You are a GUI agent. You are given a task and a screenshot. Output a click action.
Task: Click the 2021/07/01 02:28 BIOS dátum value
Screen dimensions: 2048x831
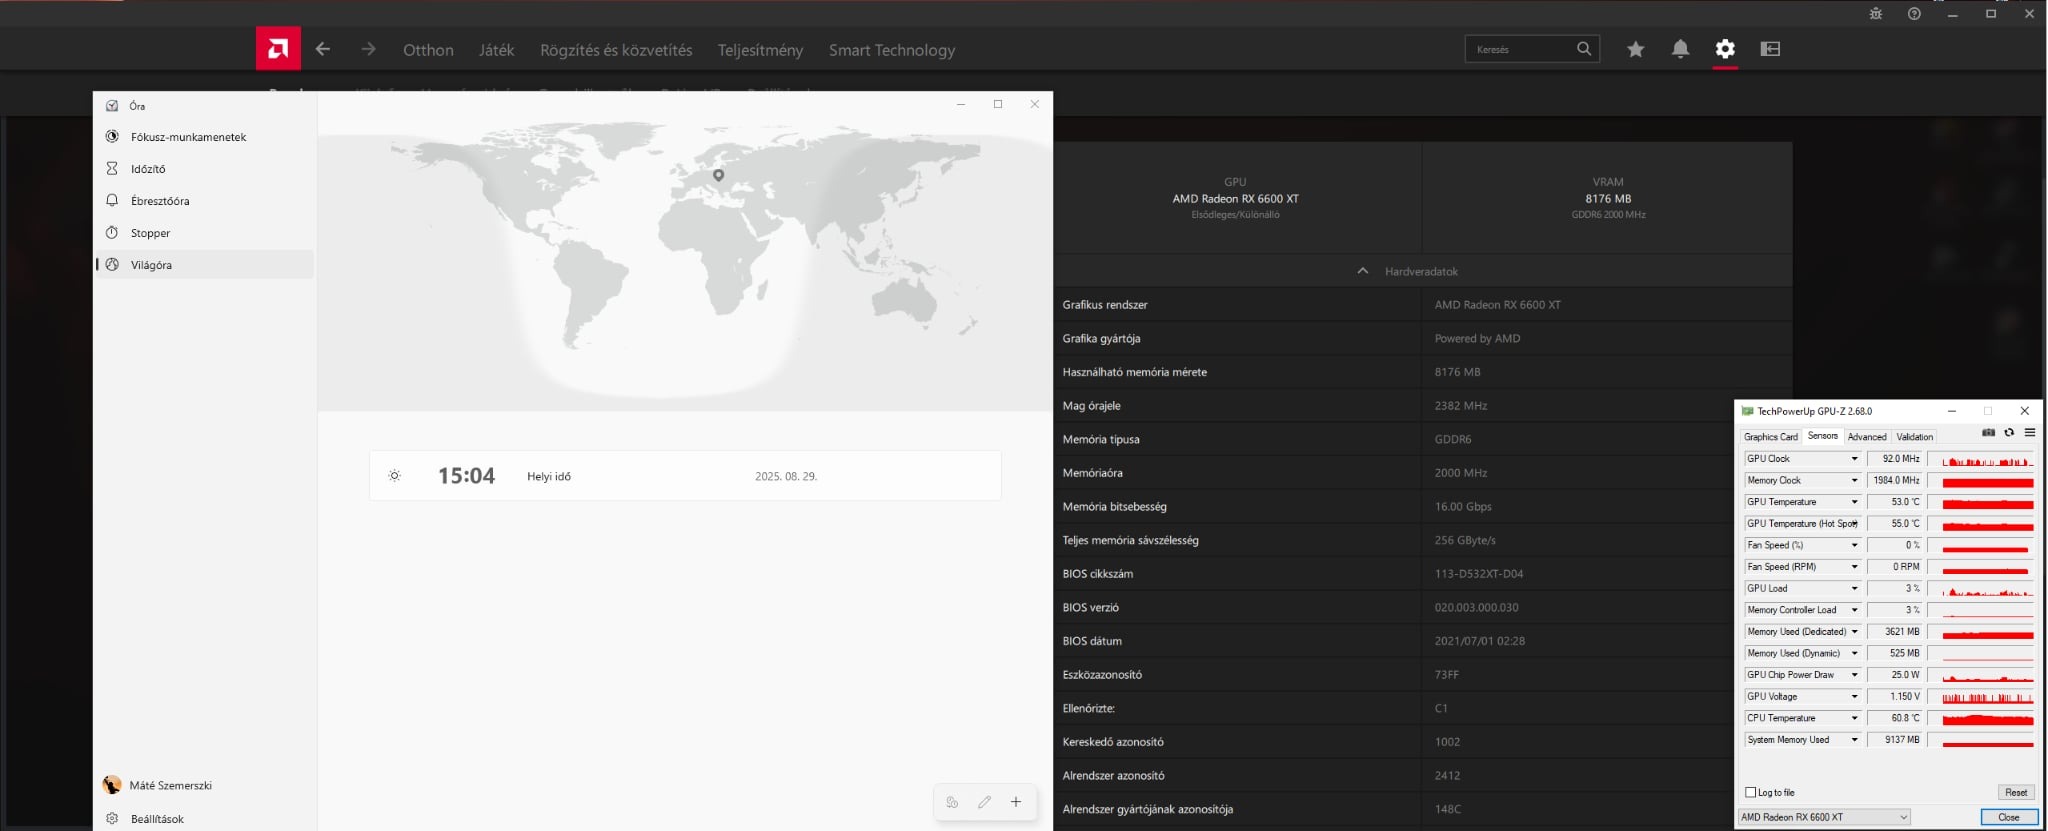pos(1480,641)
